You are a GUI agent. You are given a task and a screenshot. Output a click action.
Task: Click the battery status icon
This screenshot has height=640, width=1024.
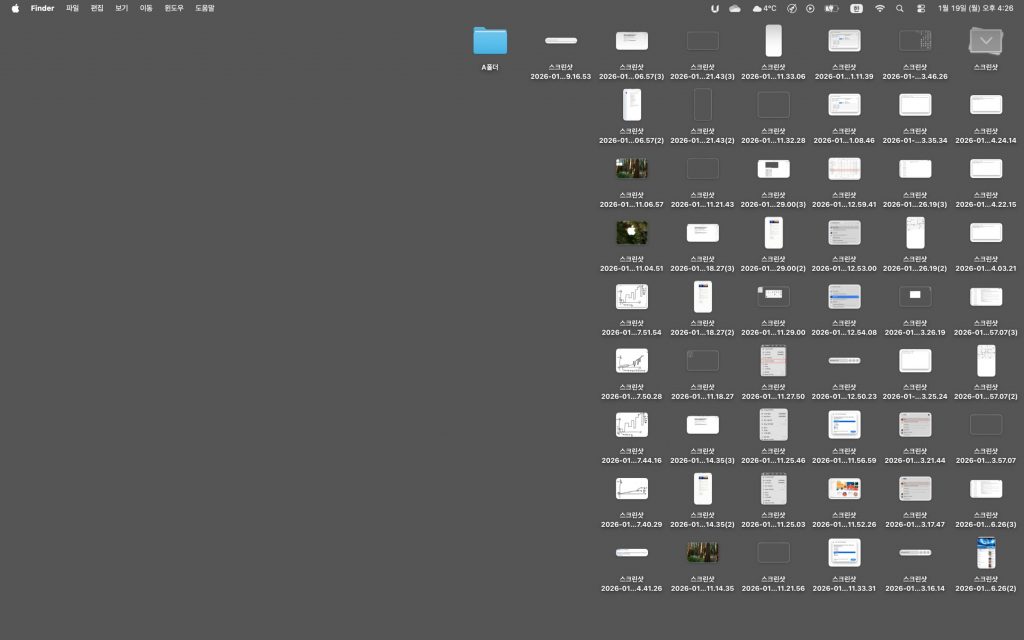(832, 8)
